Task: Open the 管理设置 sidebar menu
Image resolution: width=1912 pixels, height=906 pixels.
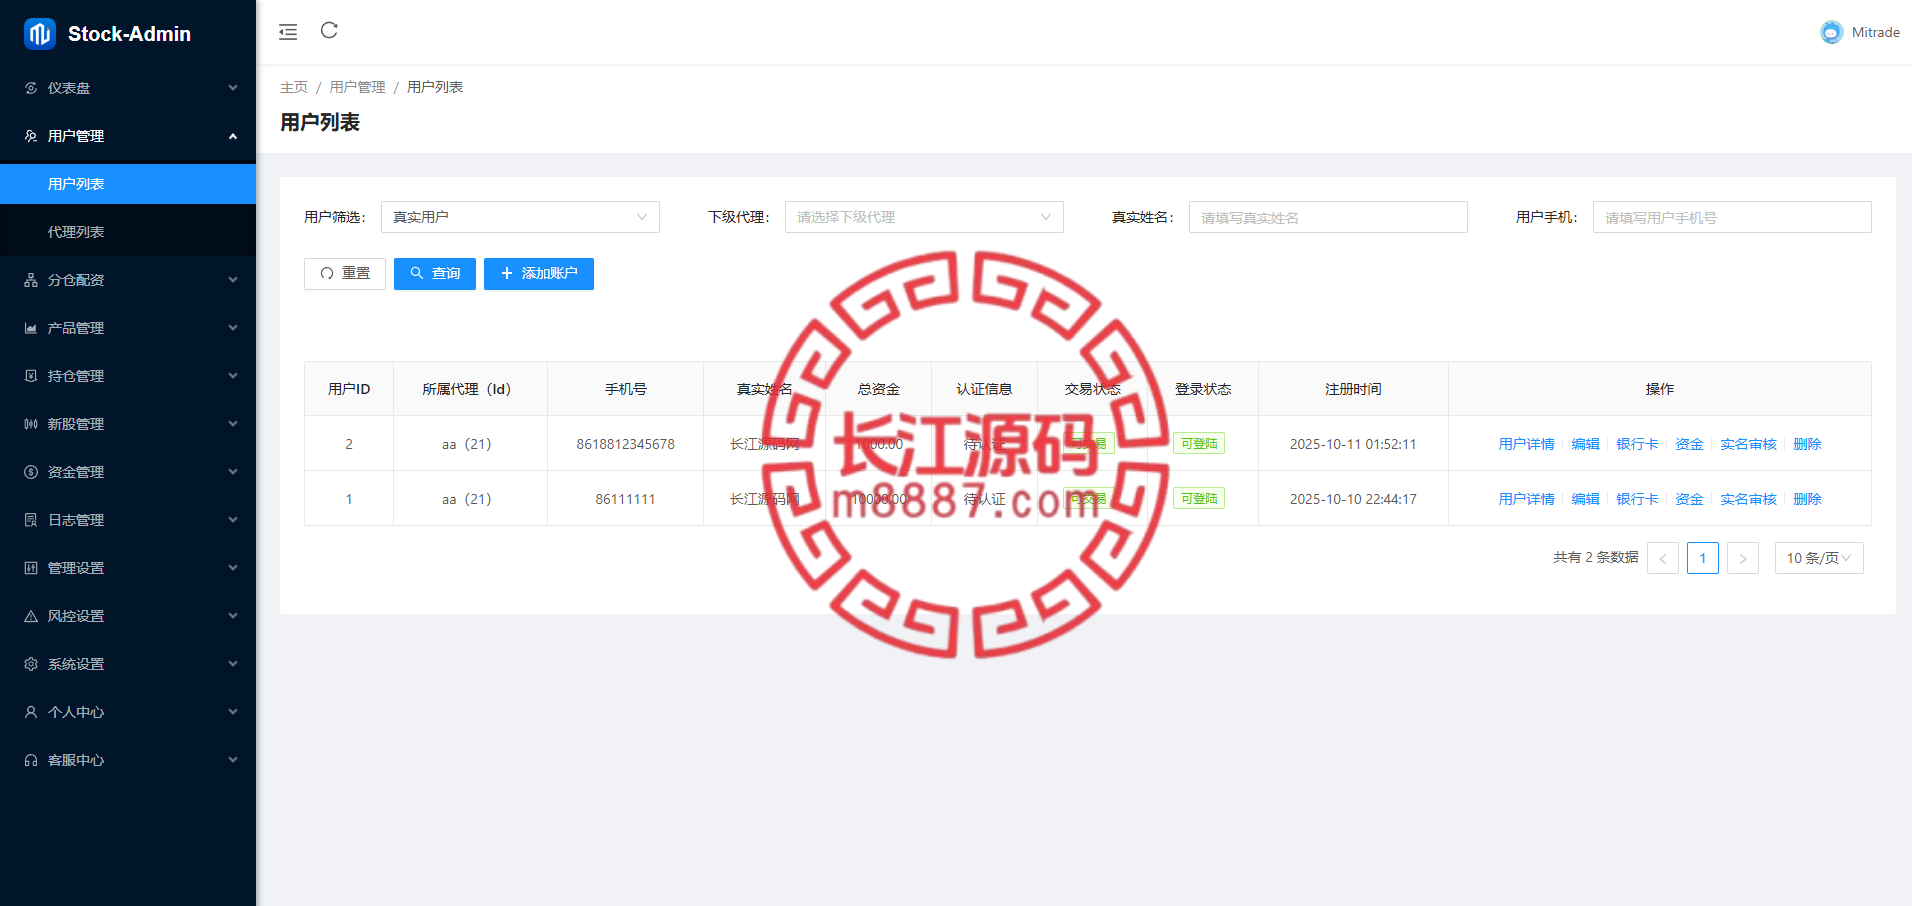Action: [x=128, y=568]
